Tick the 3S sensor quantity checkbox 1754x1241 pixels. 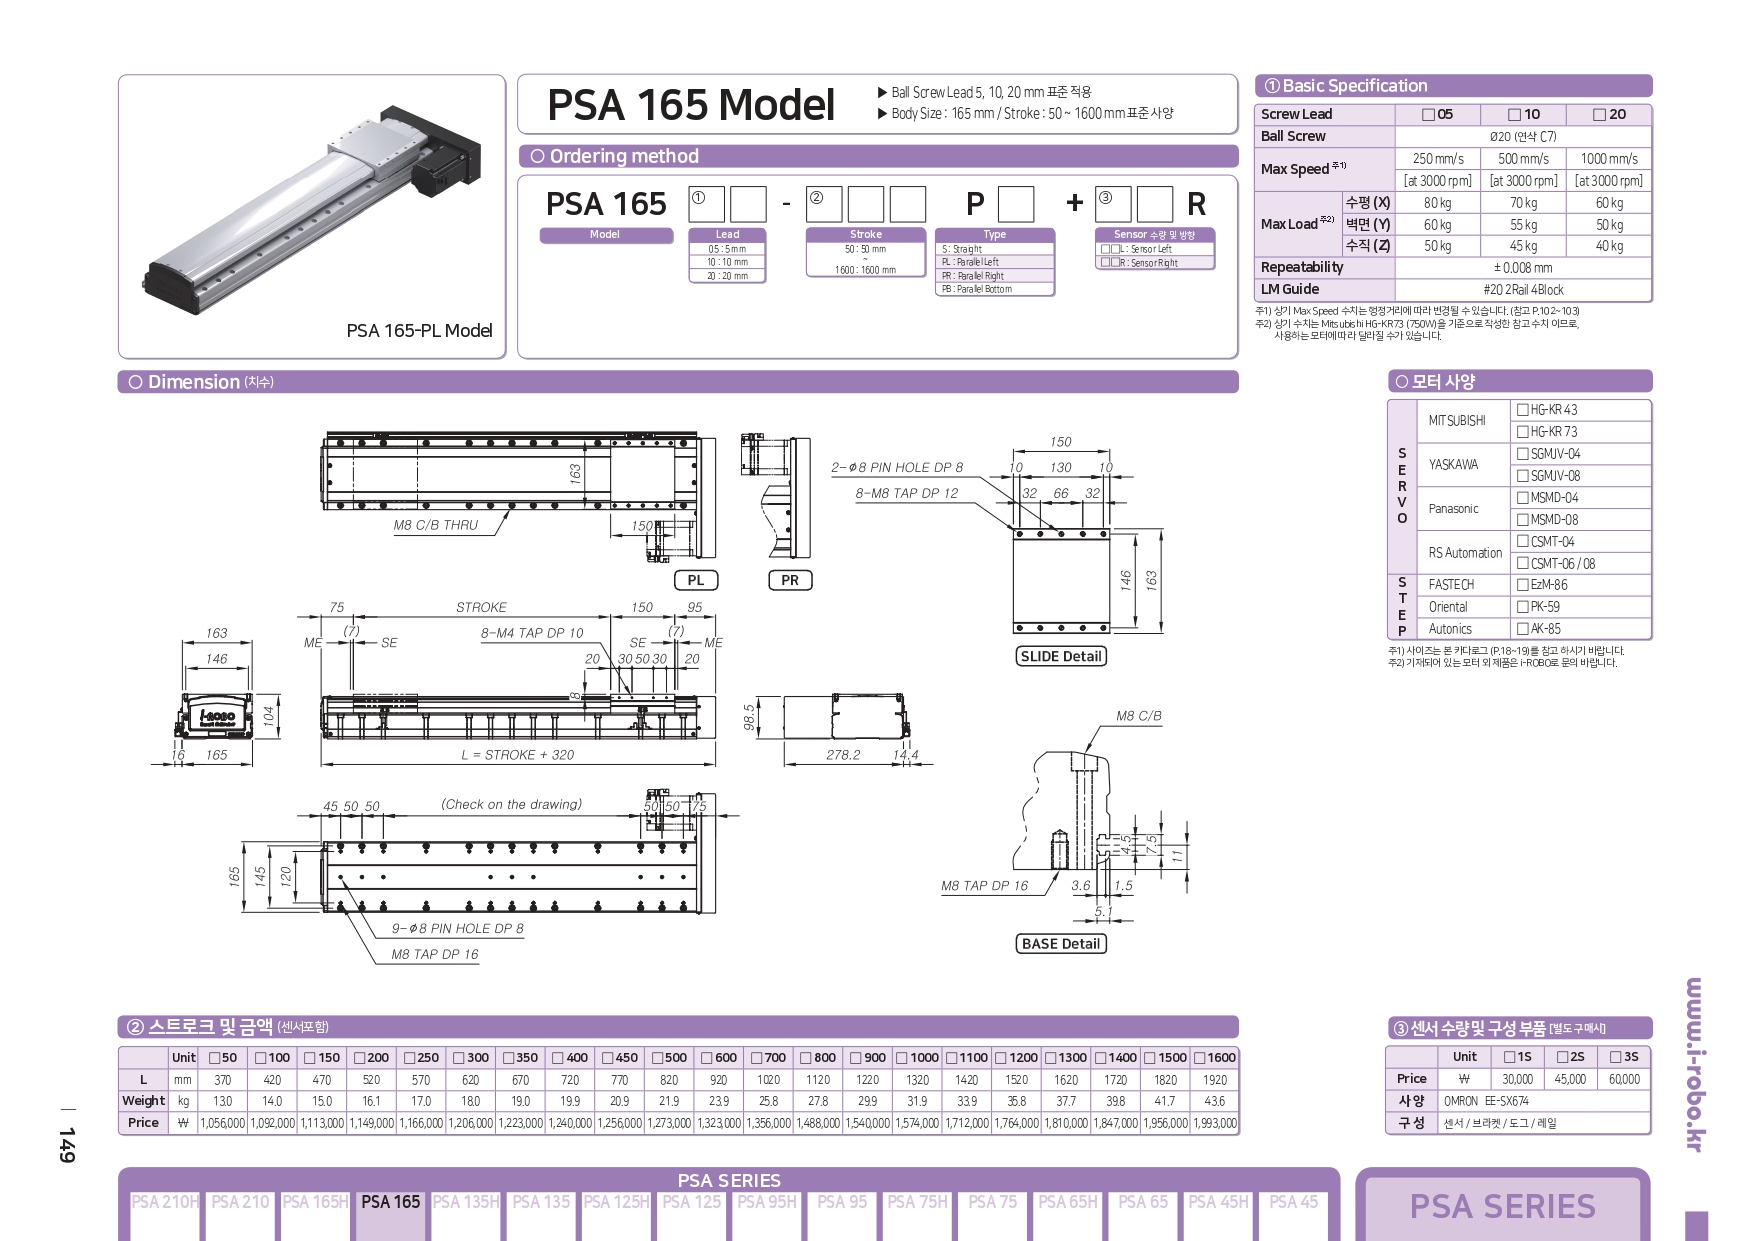[1615, 1056]
